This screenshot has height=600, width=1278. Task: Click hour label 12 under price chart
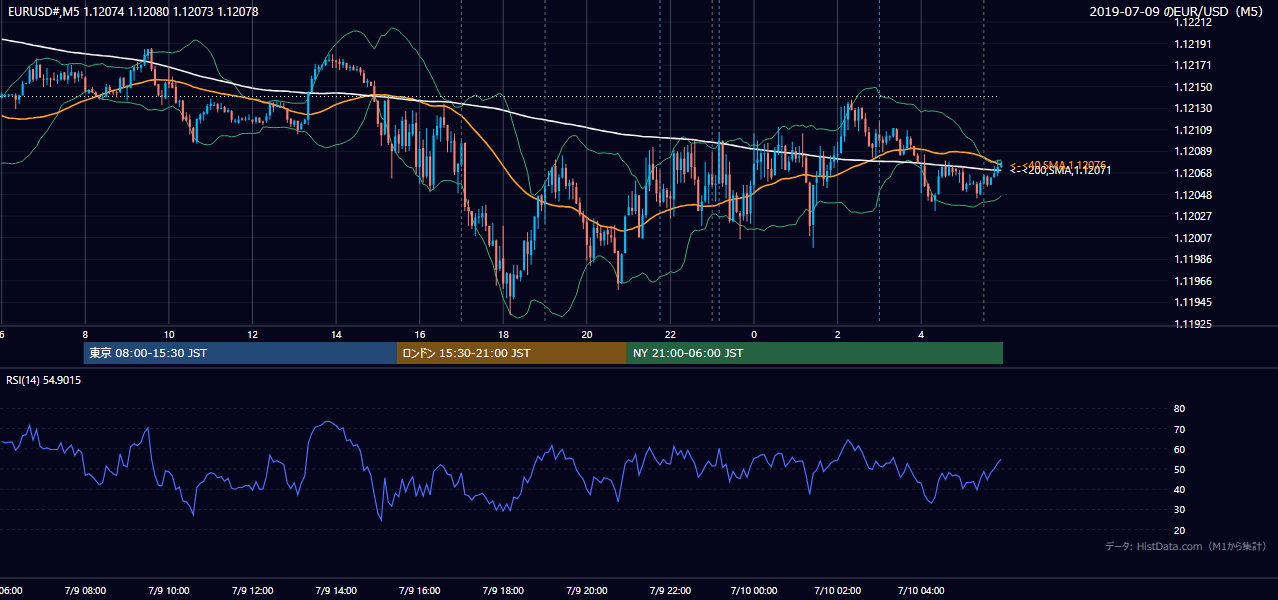click(252, 334)
